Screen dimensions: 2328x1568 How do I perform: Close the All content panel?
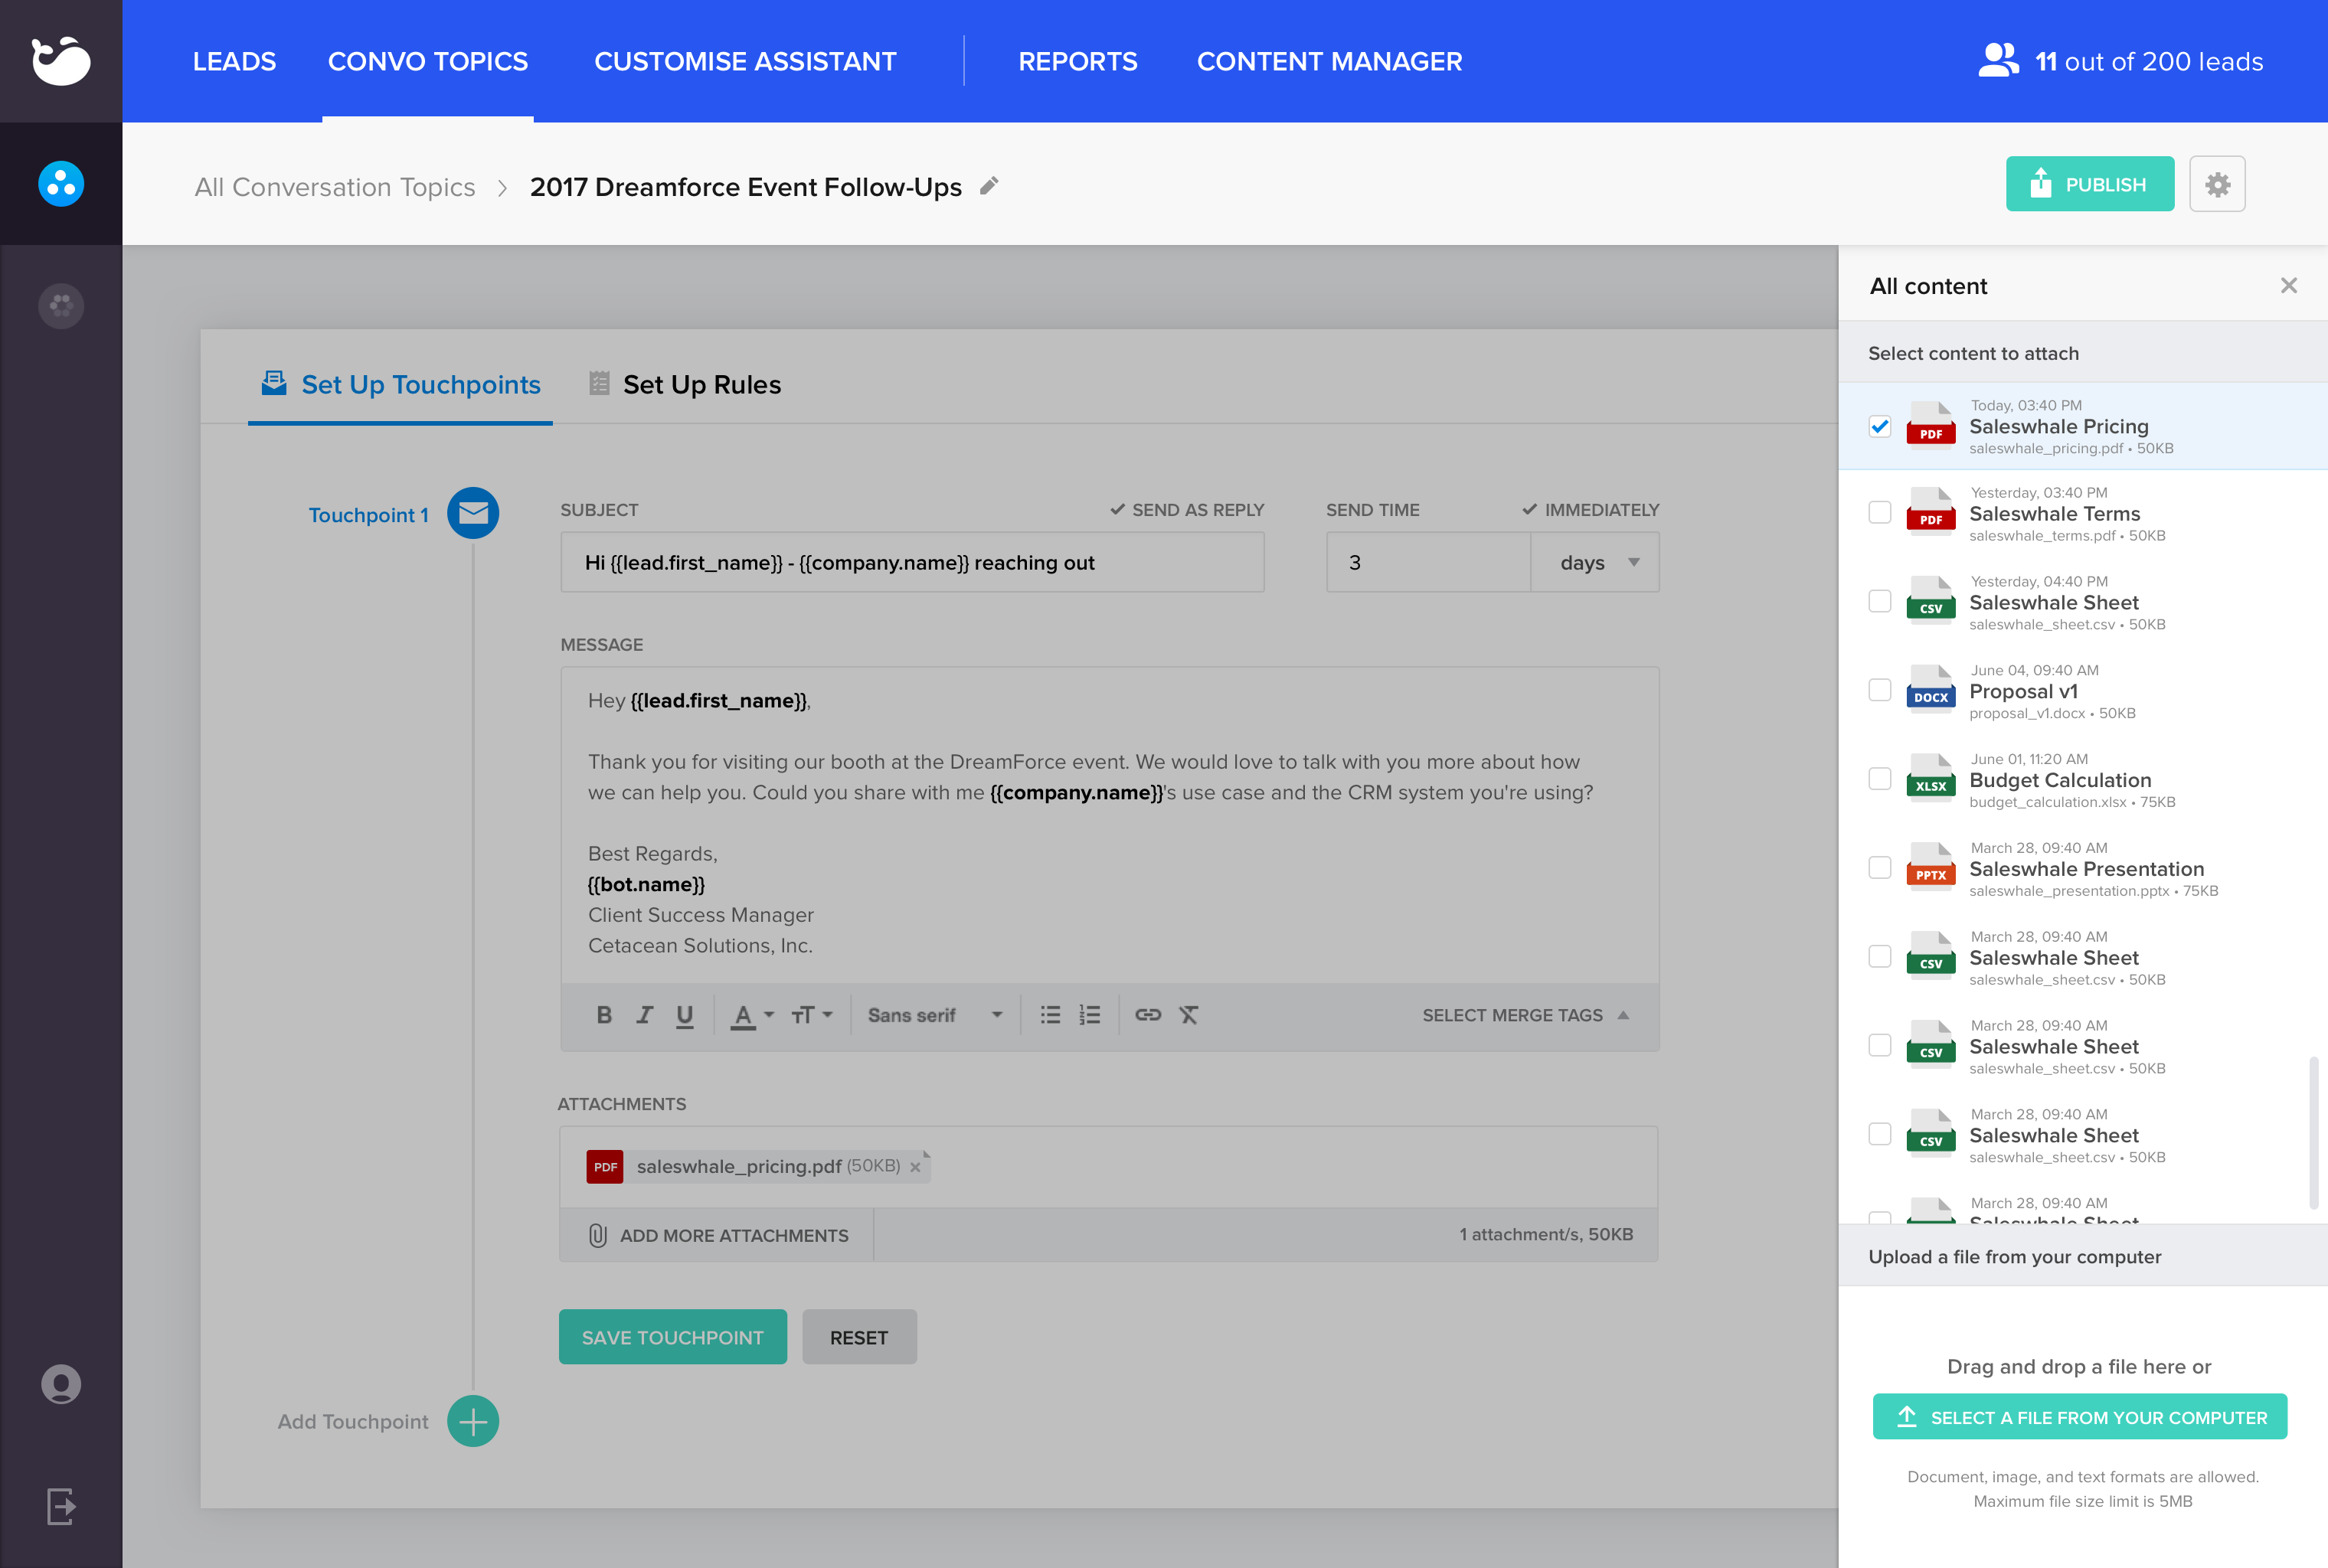click(x=2288, y=286)
